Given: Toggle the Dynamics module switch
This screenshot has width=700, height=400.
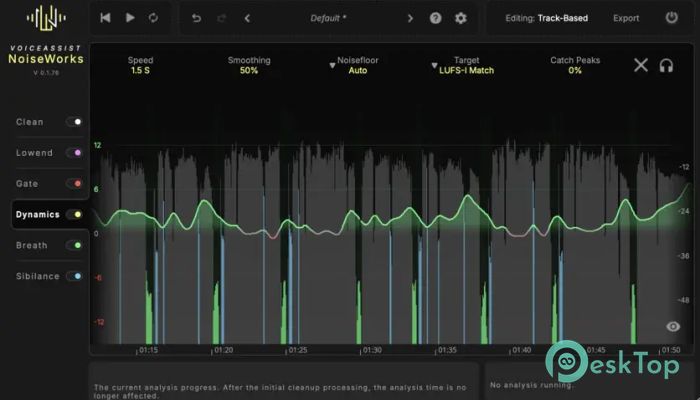Looking at the screenshot, I should click(x=75, y=214).
